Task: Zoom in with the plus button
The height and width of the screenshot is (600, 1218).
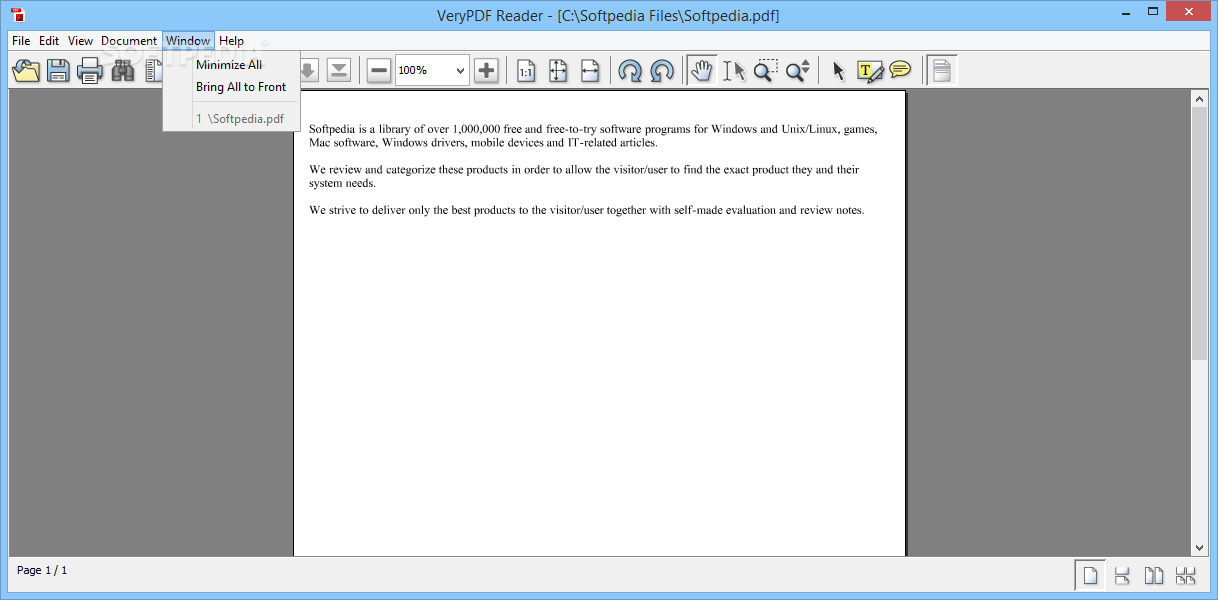Action: coord(486,70)
